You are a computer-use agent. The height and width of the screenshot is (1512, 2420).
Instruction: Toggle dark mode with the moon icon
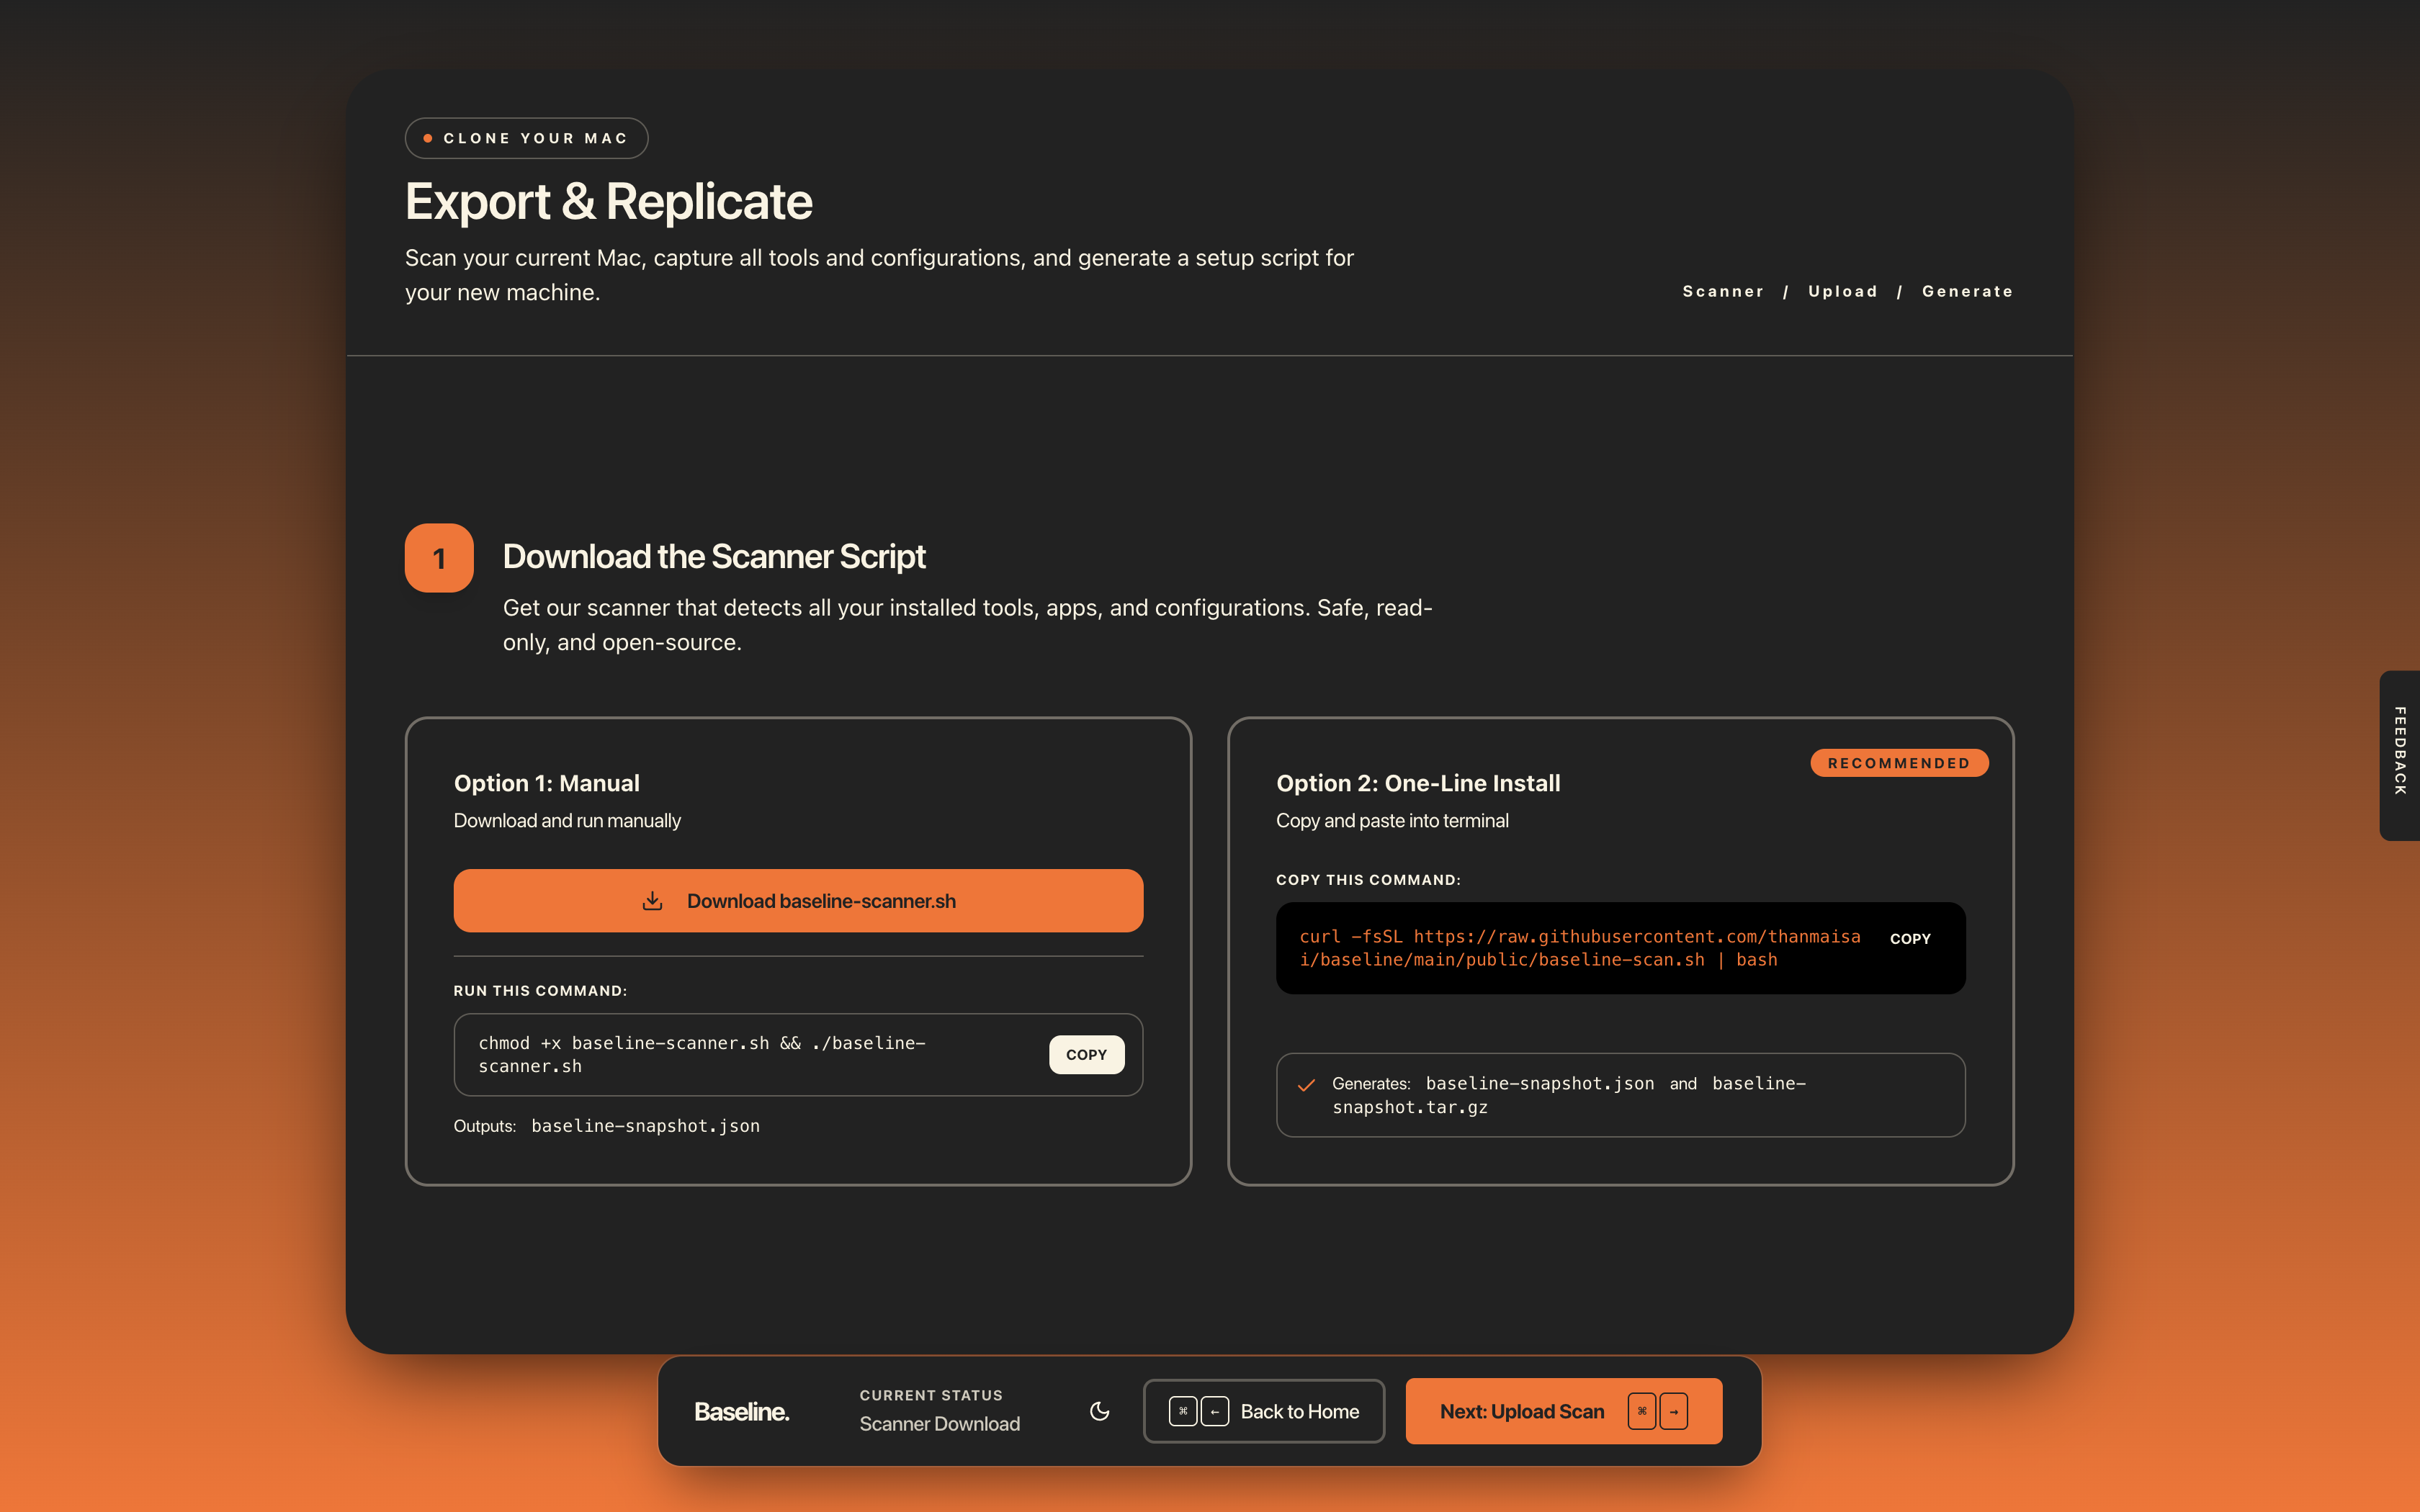1099,1411
